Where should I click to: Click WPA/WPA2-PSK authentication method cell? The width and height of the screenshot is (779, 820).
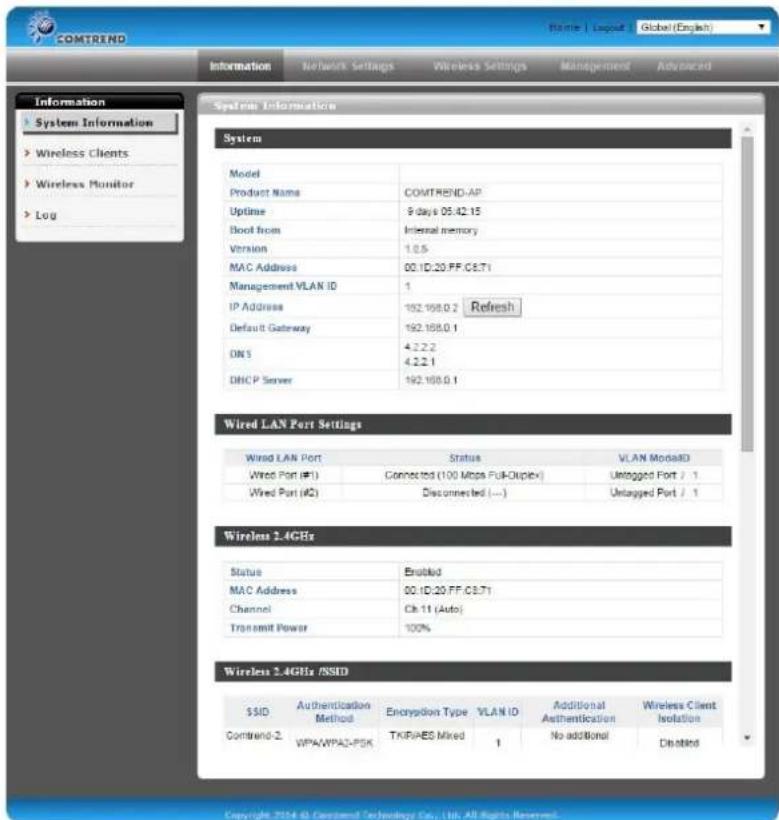(335, 743)
